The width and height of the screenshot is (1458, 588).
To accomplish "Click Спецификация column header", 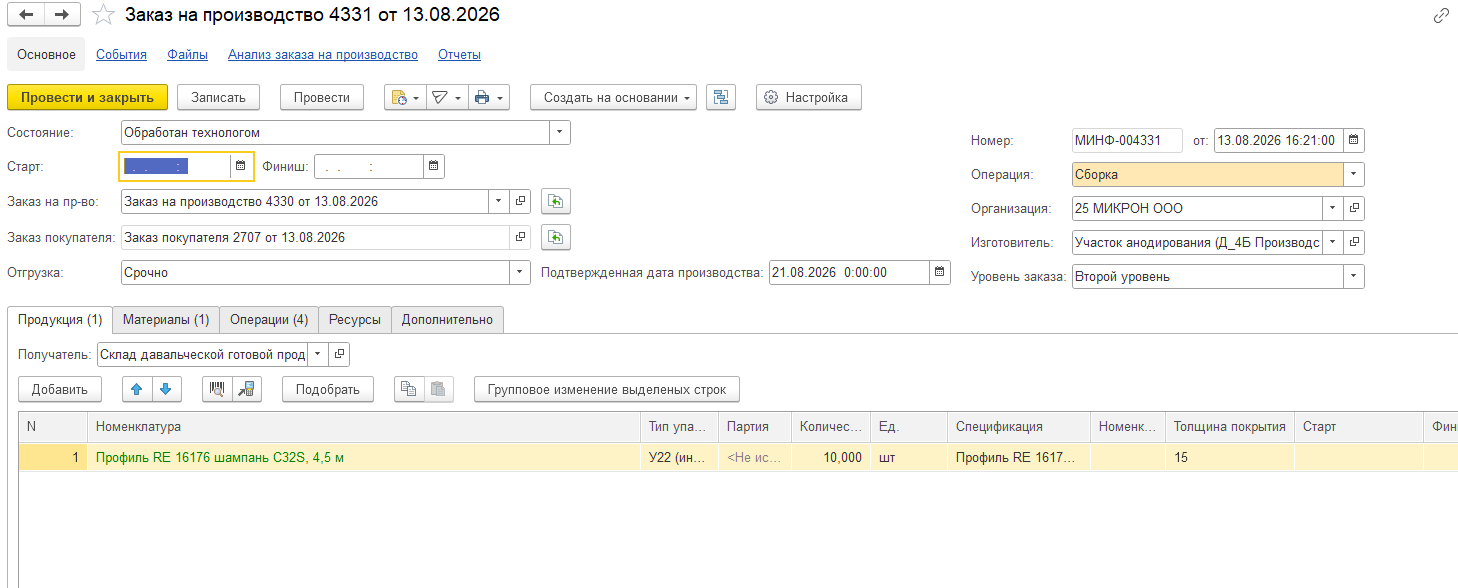I will [1019, 427].
